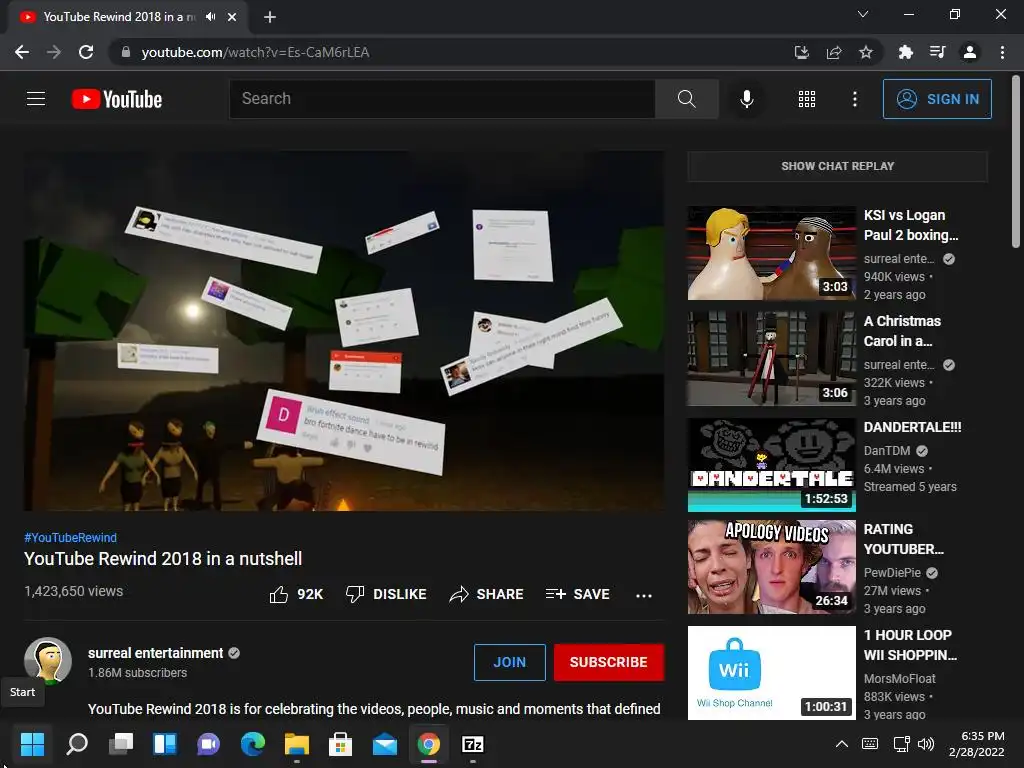The height and width of the screenshot is (768, 1024).
Task: Bookmark this tab with star
Action: coord(865,52)
